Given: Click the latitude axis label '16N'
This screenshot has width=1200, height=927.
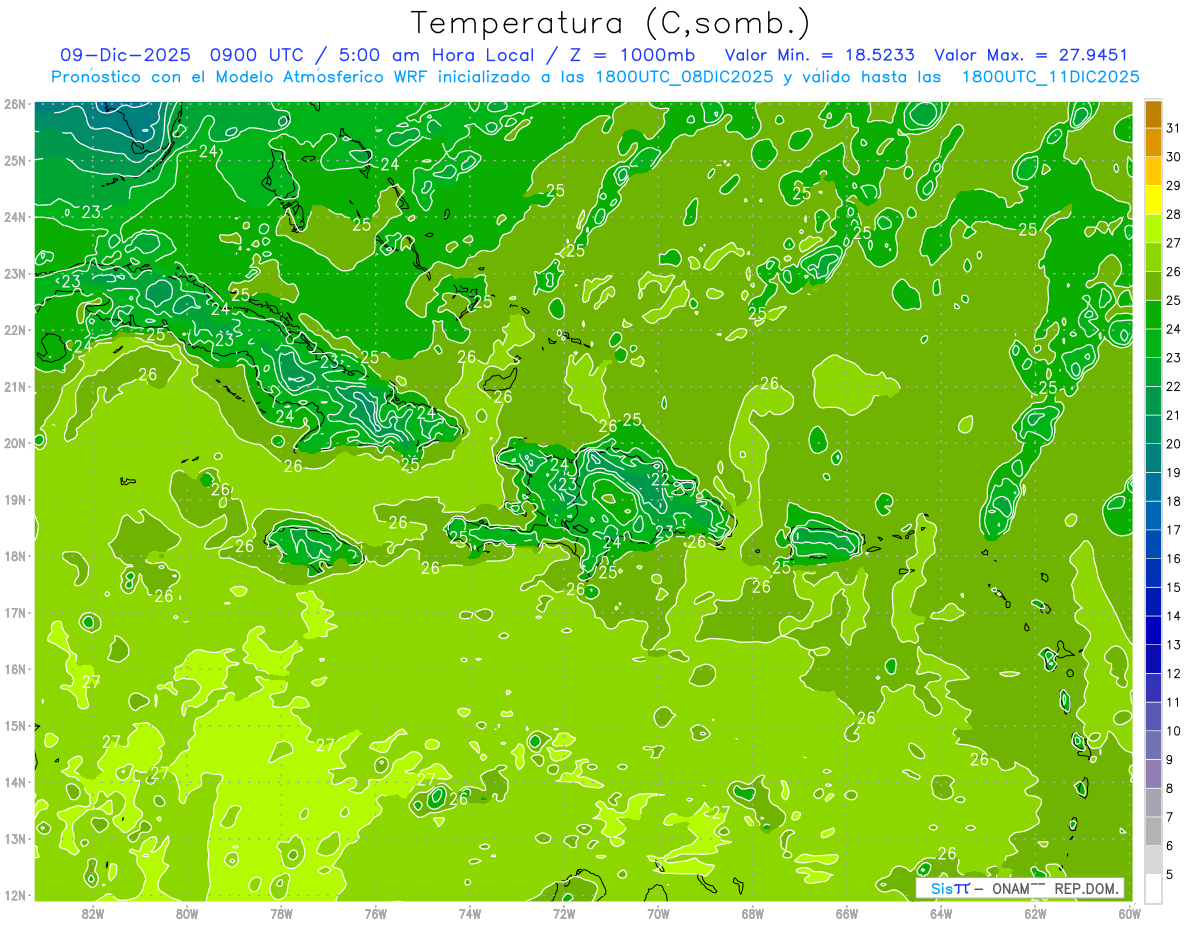Looking at the screenshot, I should tap(15, 669).
